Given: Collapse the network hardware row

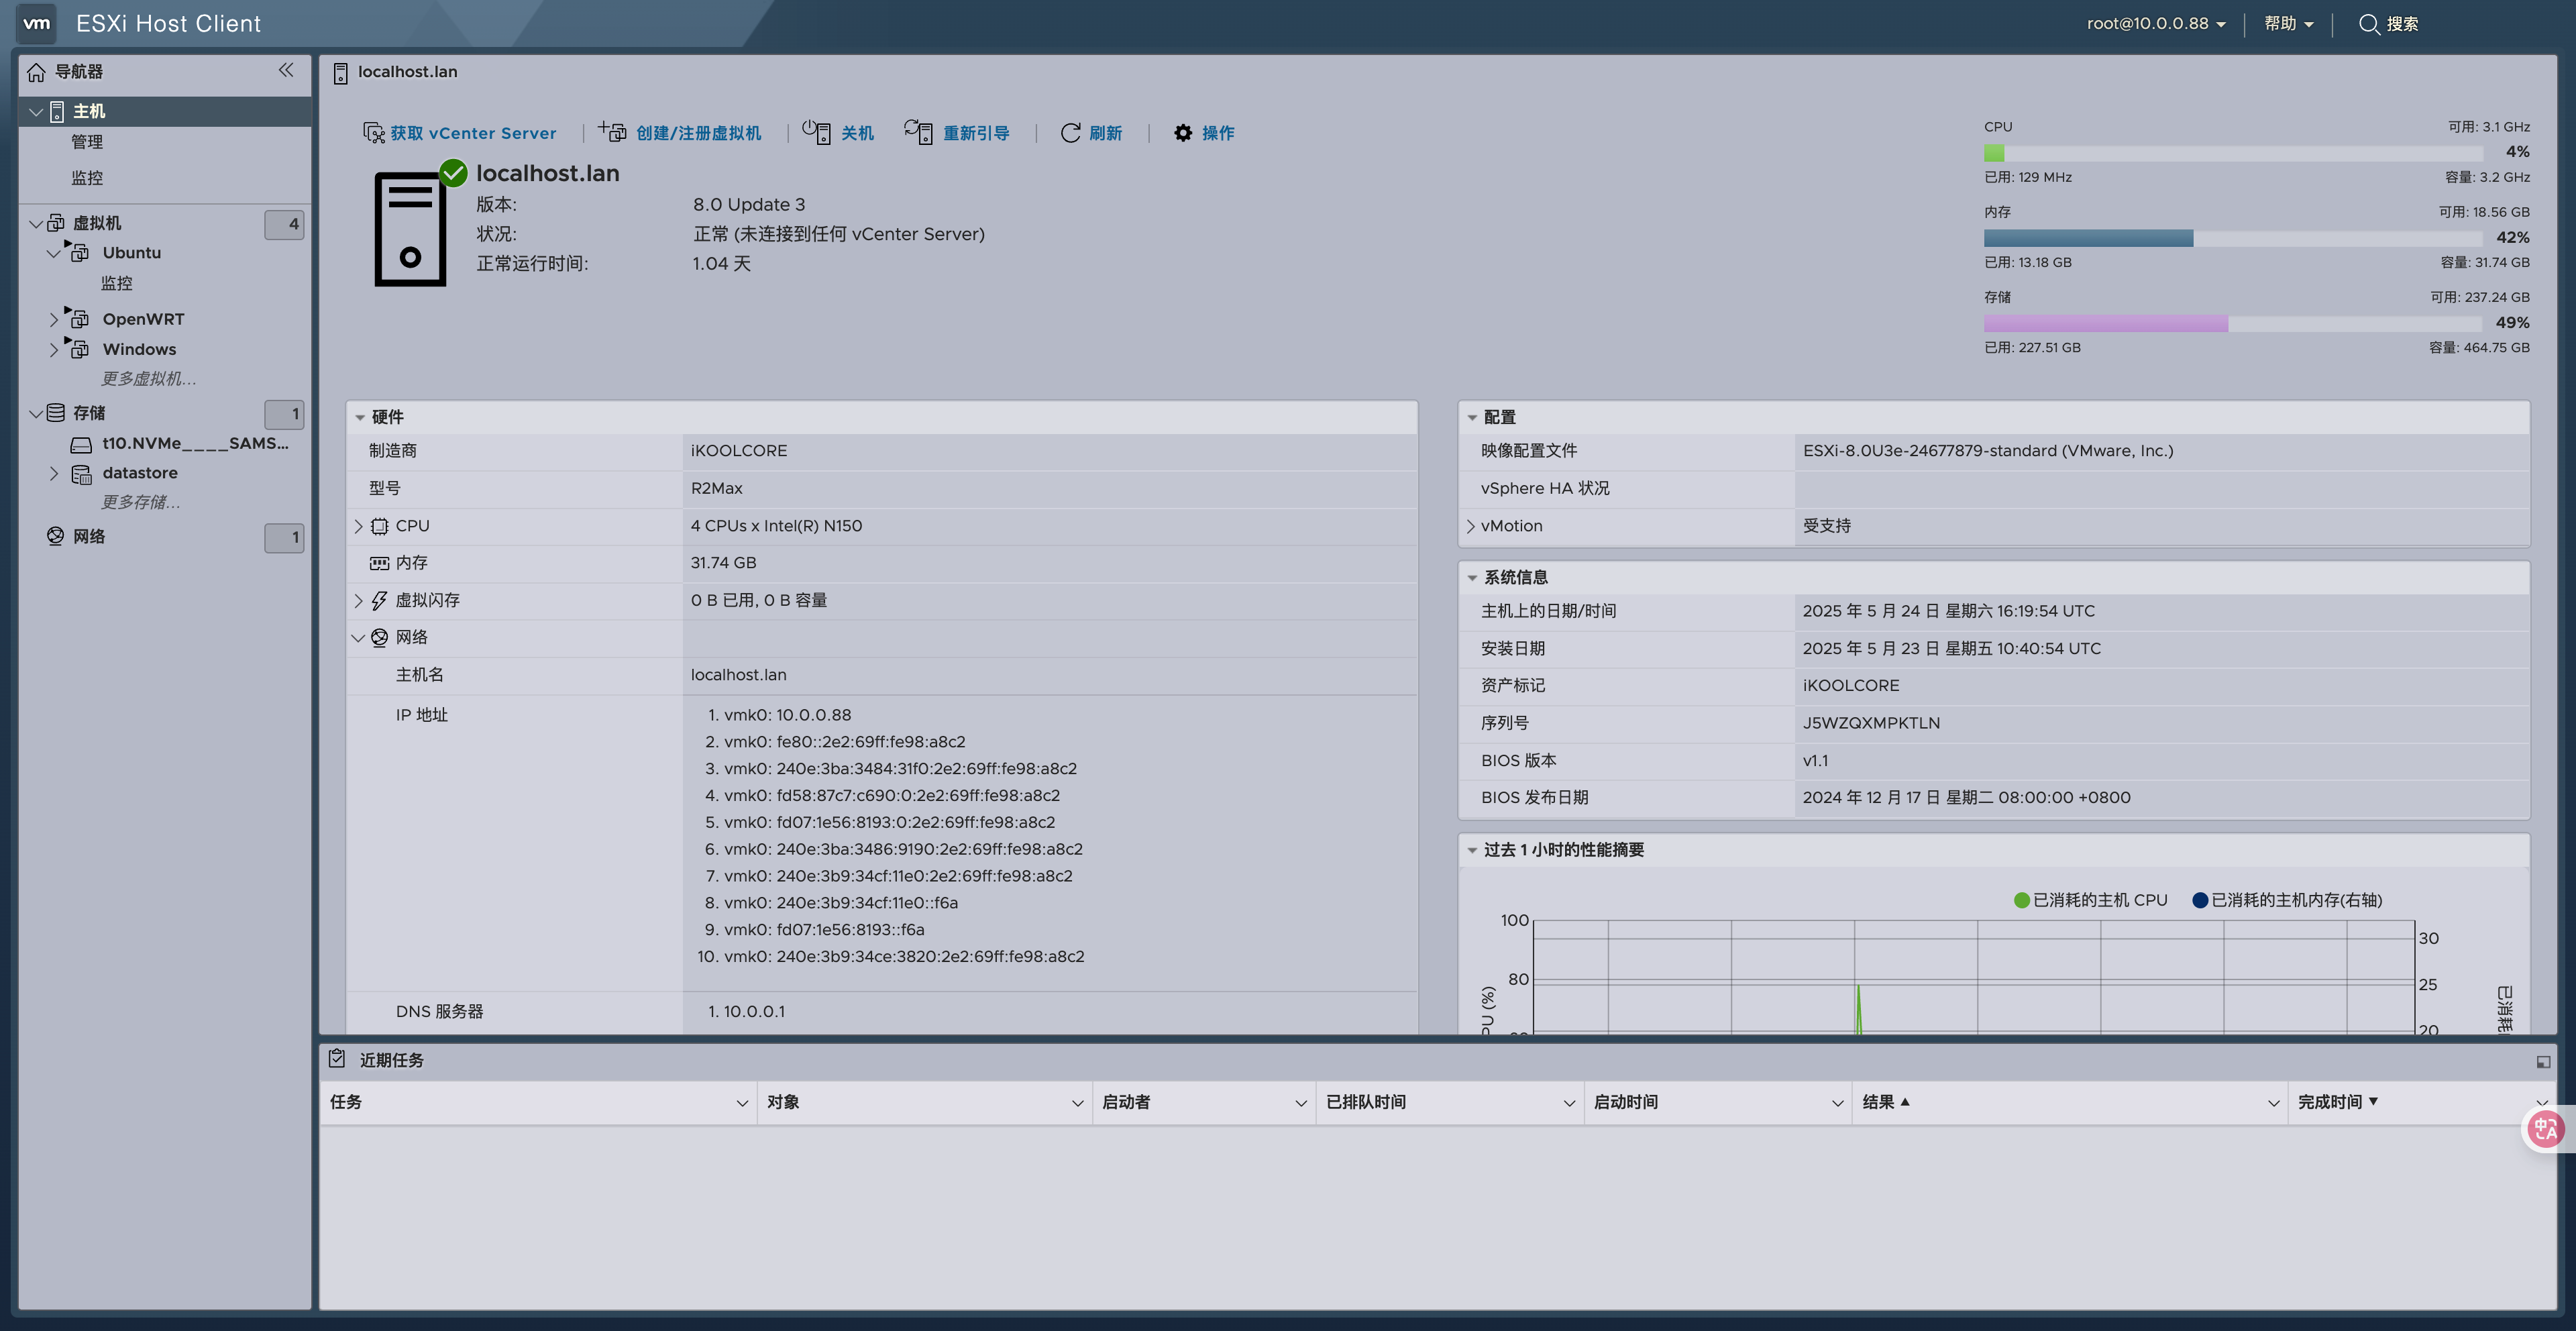Looking at the screenshot, I should point(358,637).
